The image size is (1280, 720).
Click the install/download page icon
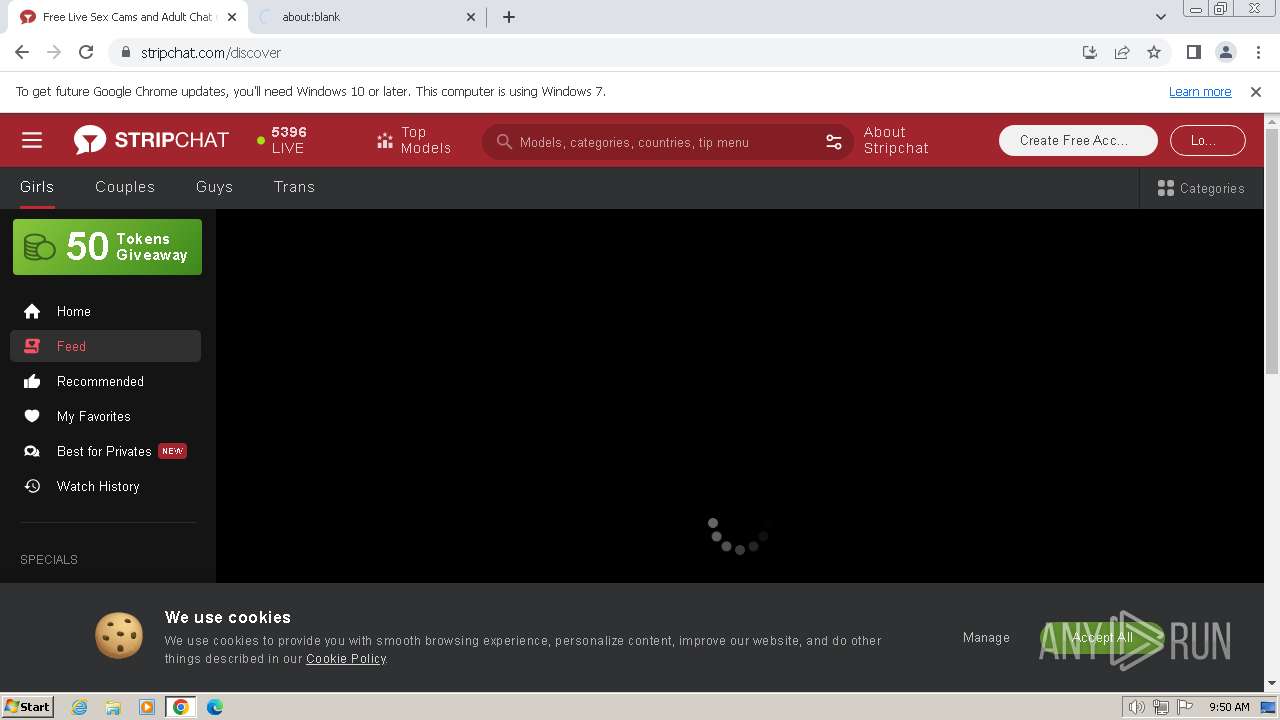pyautogui.click(x=1090, y=52)
